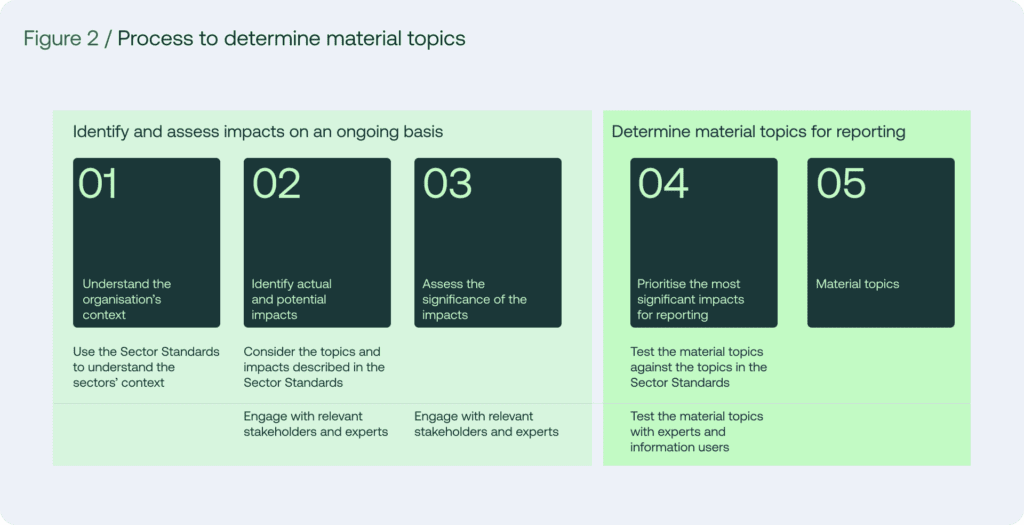Click the 05 Material topics card
The image size is (1024, 525).
[x=881, y=242]
